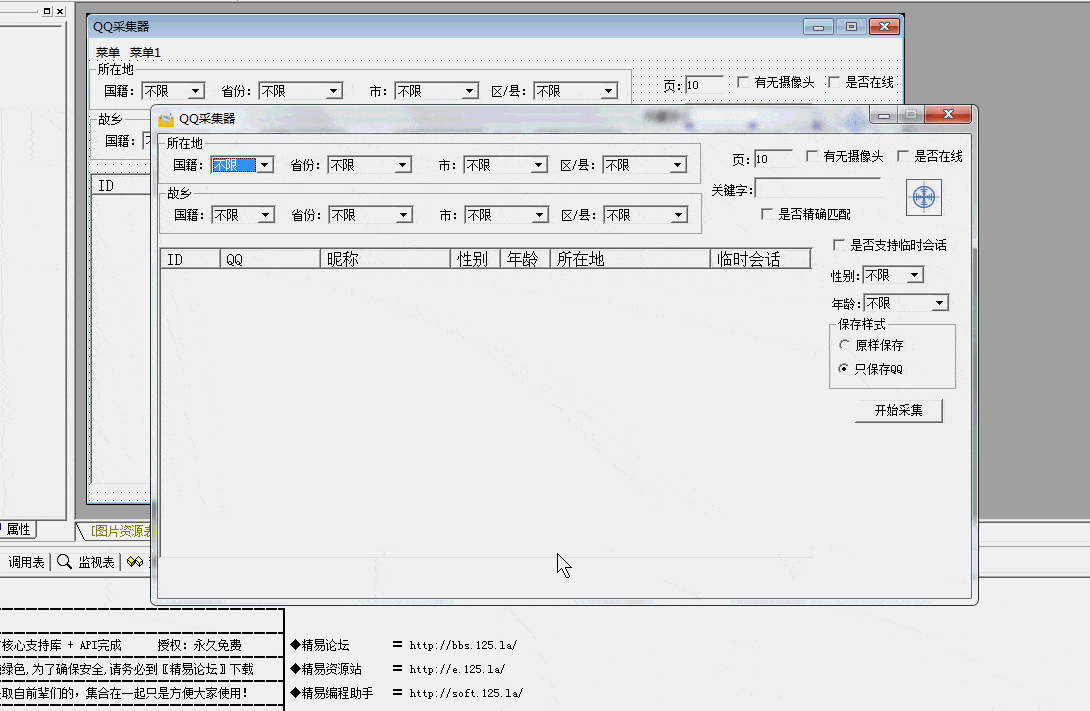
Task: Open the 故乡 国籍 dropdown in the front window
Action: pyautogui.click(x=266, y=215)
